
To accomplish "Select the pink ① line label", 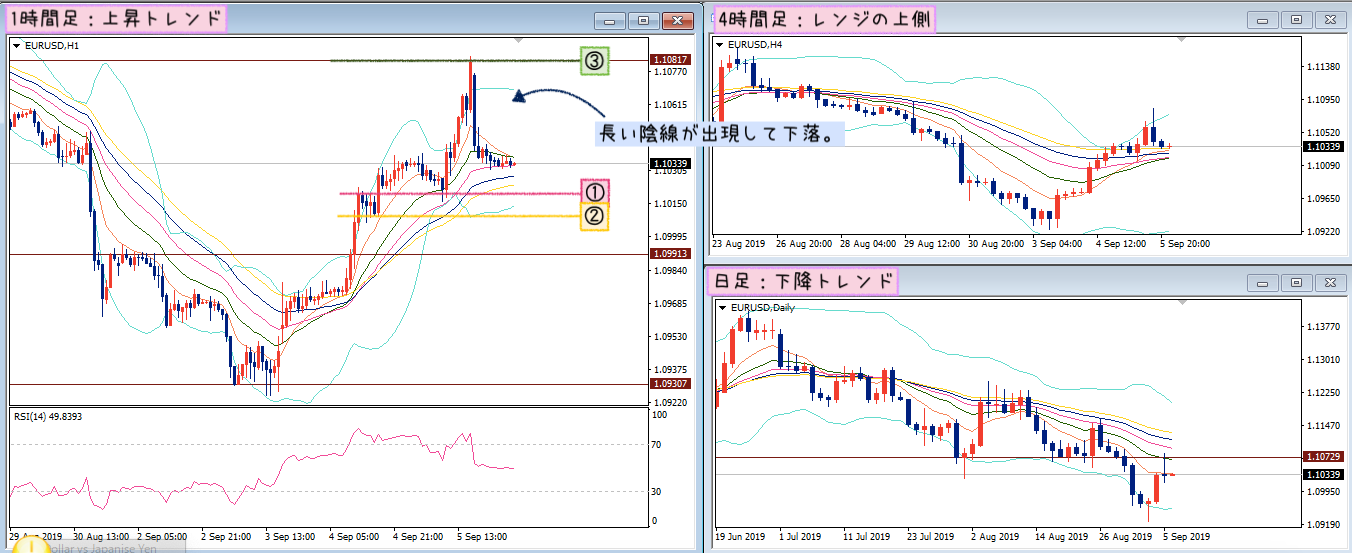I will tap(595, 193).
